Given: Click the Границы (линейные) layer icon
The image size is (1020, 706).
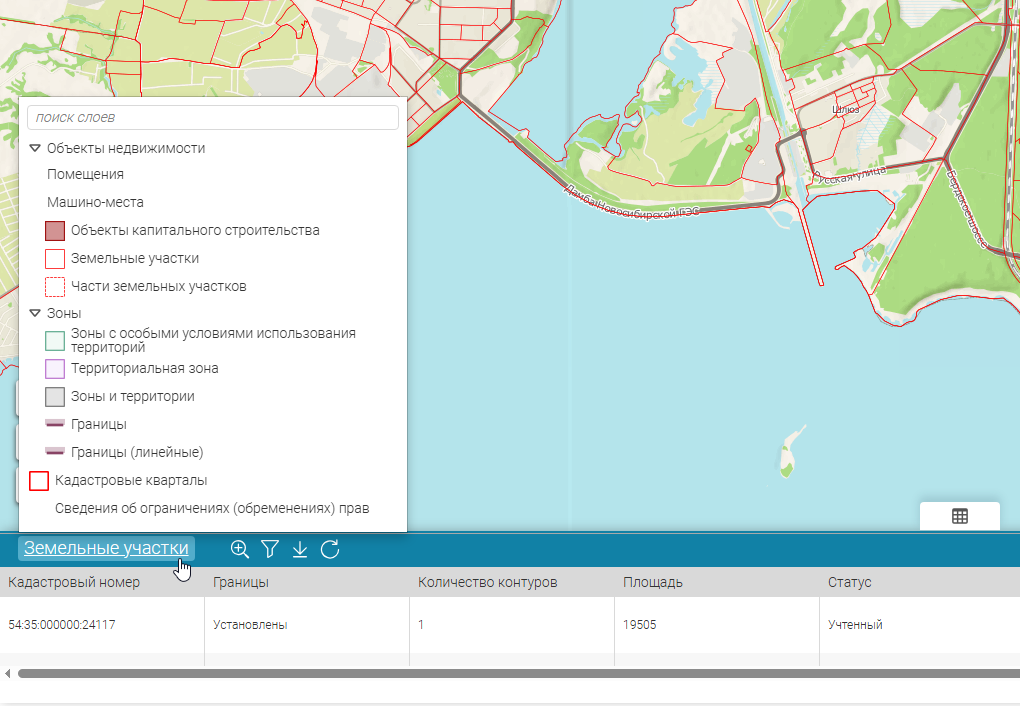Looking at the screenshot, I should (55, 452).
